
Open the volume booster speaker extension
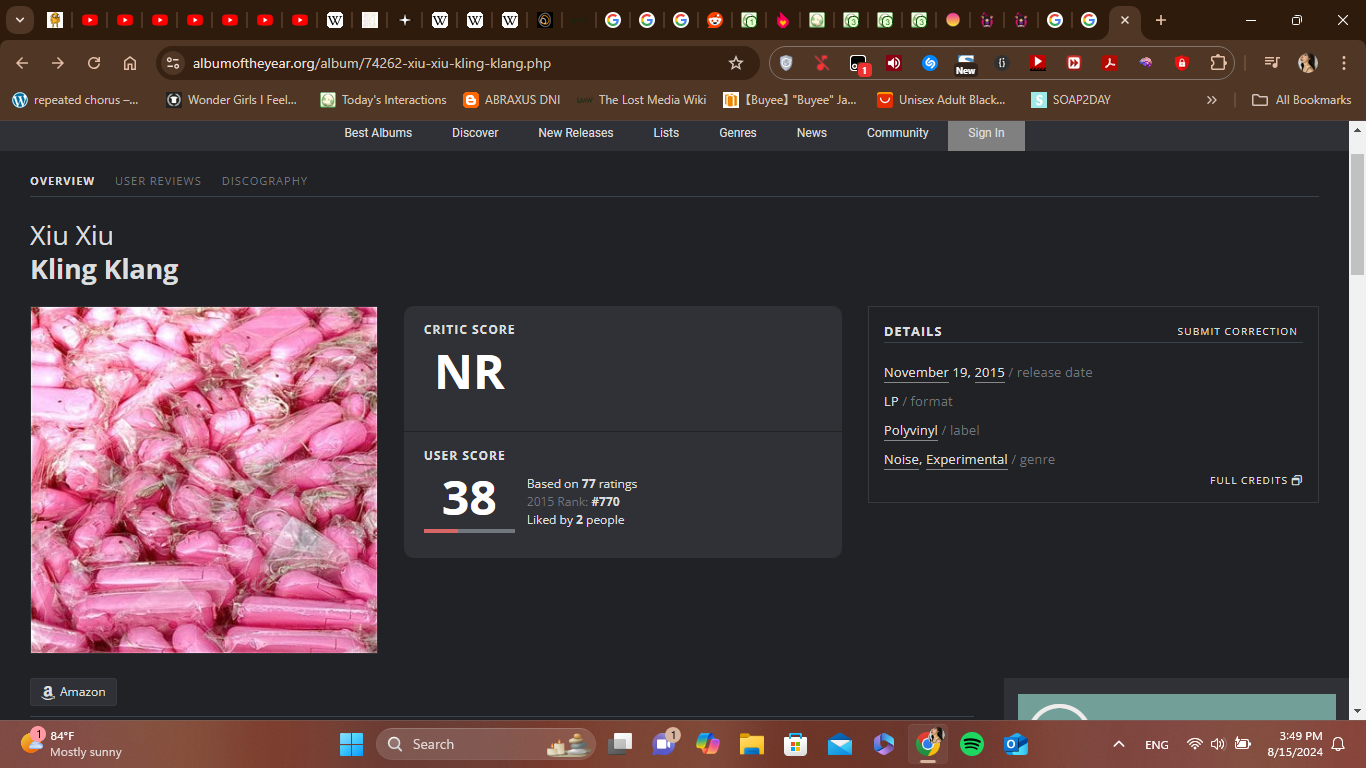coord(893,63)
